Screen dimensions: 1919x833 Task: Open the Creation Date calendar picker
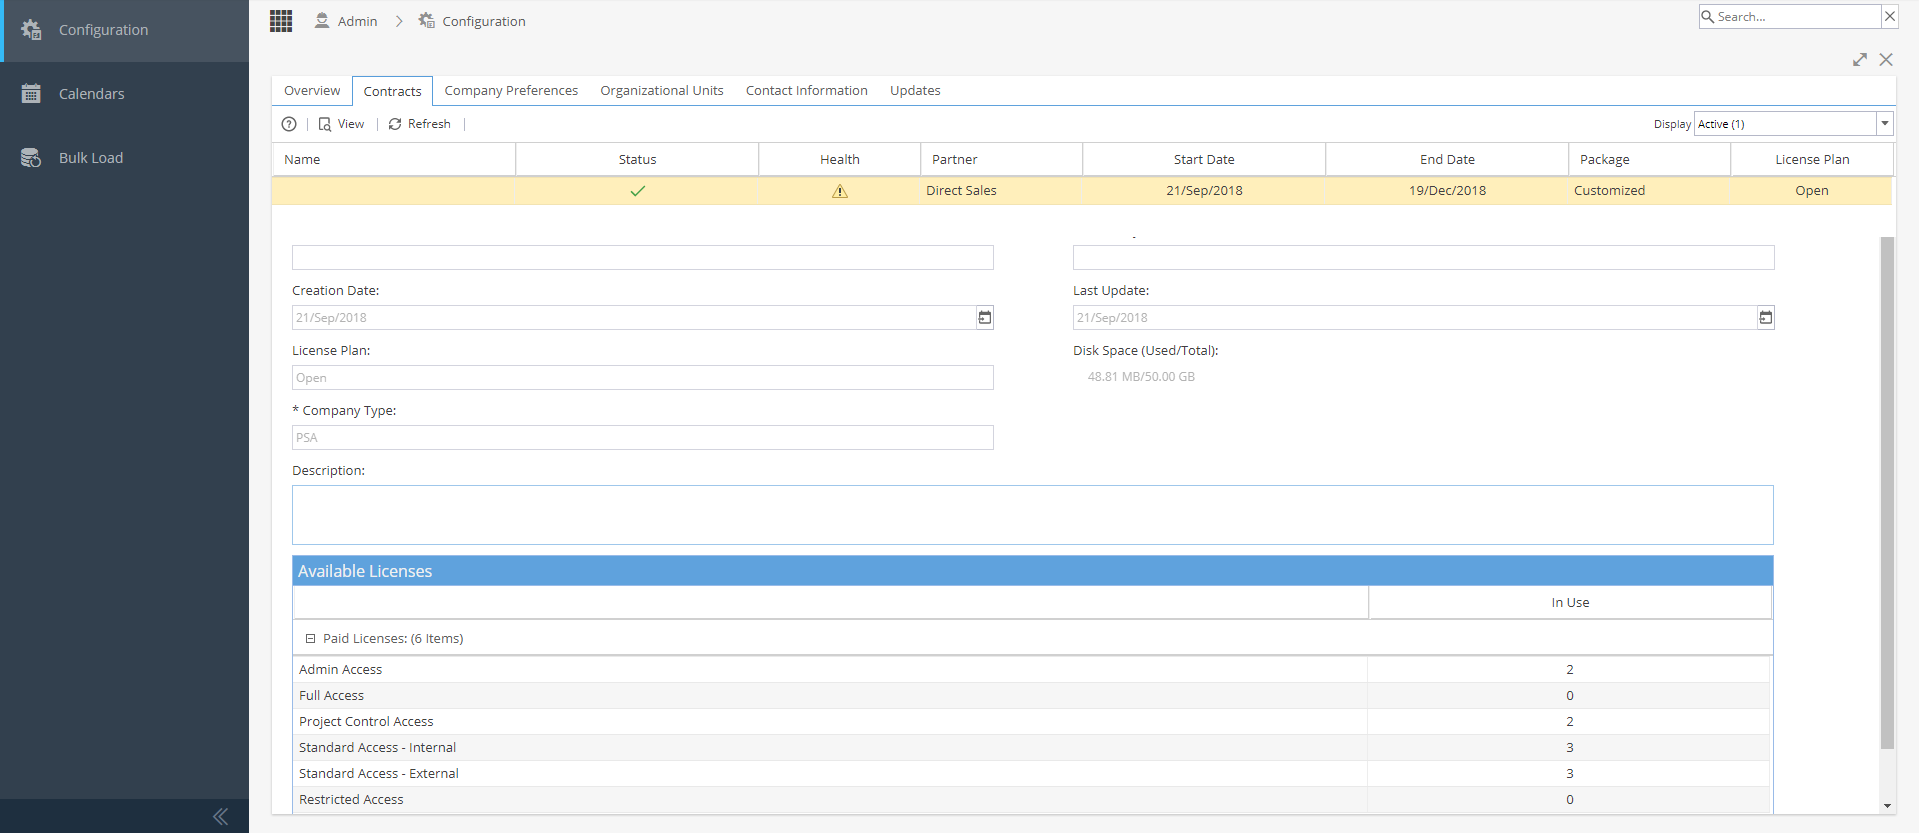click(x=985, y=318)
